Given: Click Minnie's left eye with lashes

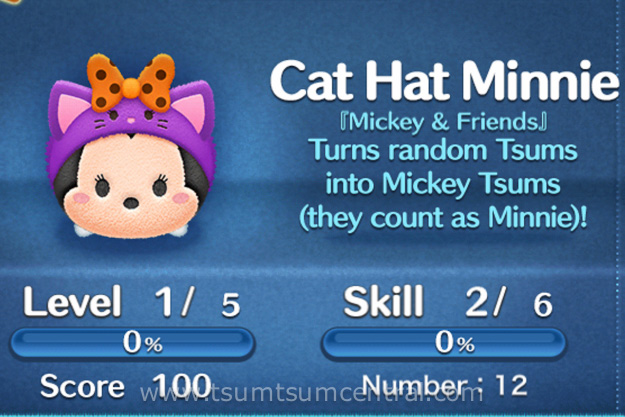Looking at the screenshot, I should [102, 186].
